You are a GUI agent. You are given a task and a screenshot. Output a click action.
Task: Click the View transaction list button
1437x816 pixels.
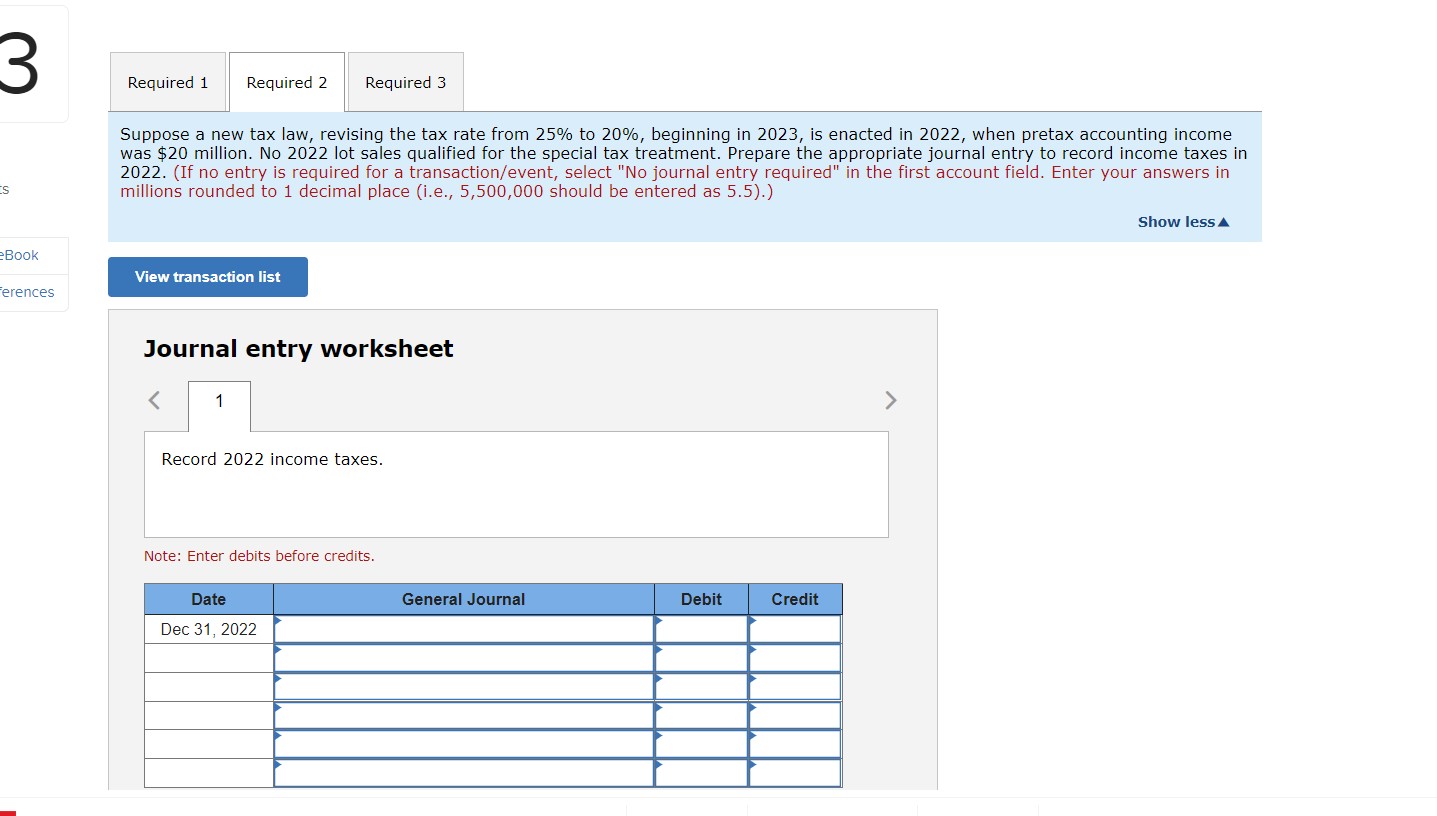pyautogui.click(x=207, y=277)
